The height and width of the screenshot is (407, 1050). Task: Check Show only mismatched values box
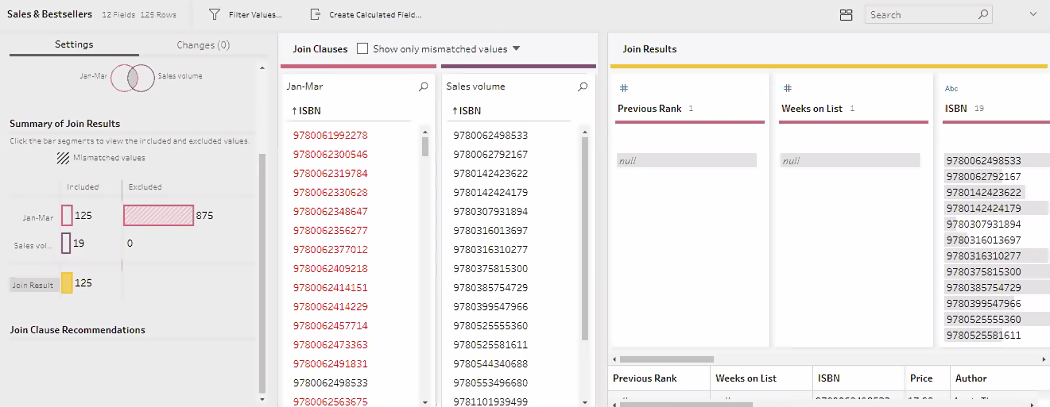[363, 48]
